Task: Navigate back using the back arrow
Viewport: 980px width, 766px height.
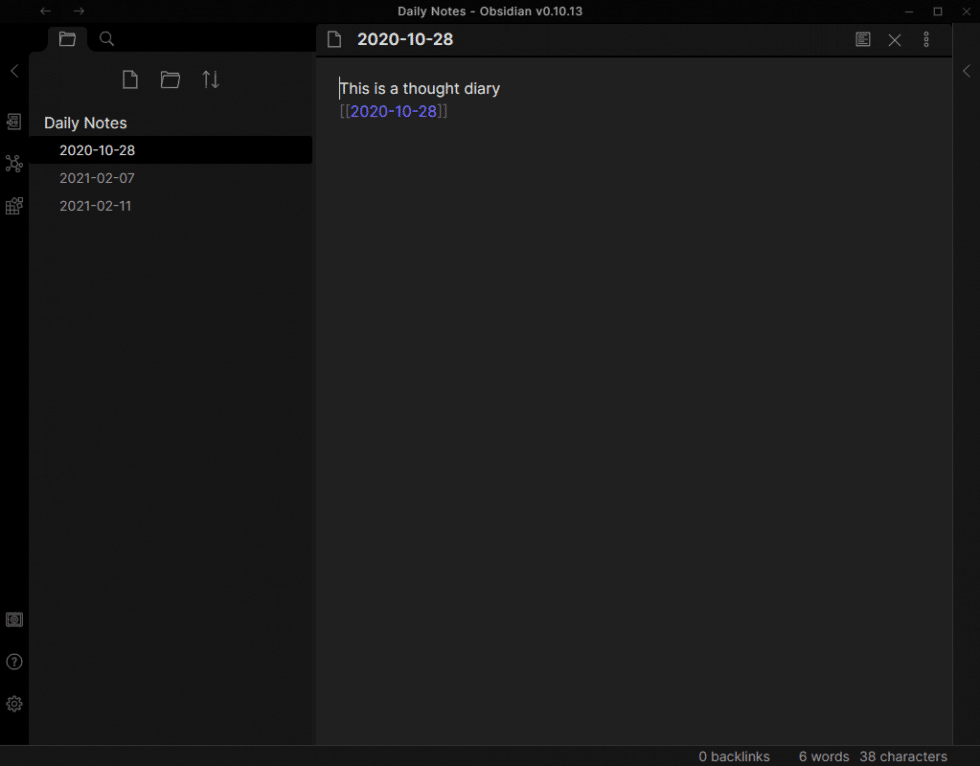Action: click(x=45, y=11)
